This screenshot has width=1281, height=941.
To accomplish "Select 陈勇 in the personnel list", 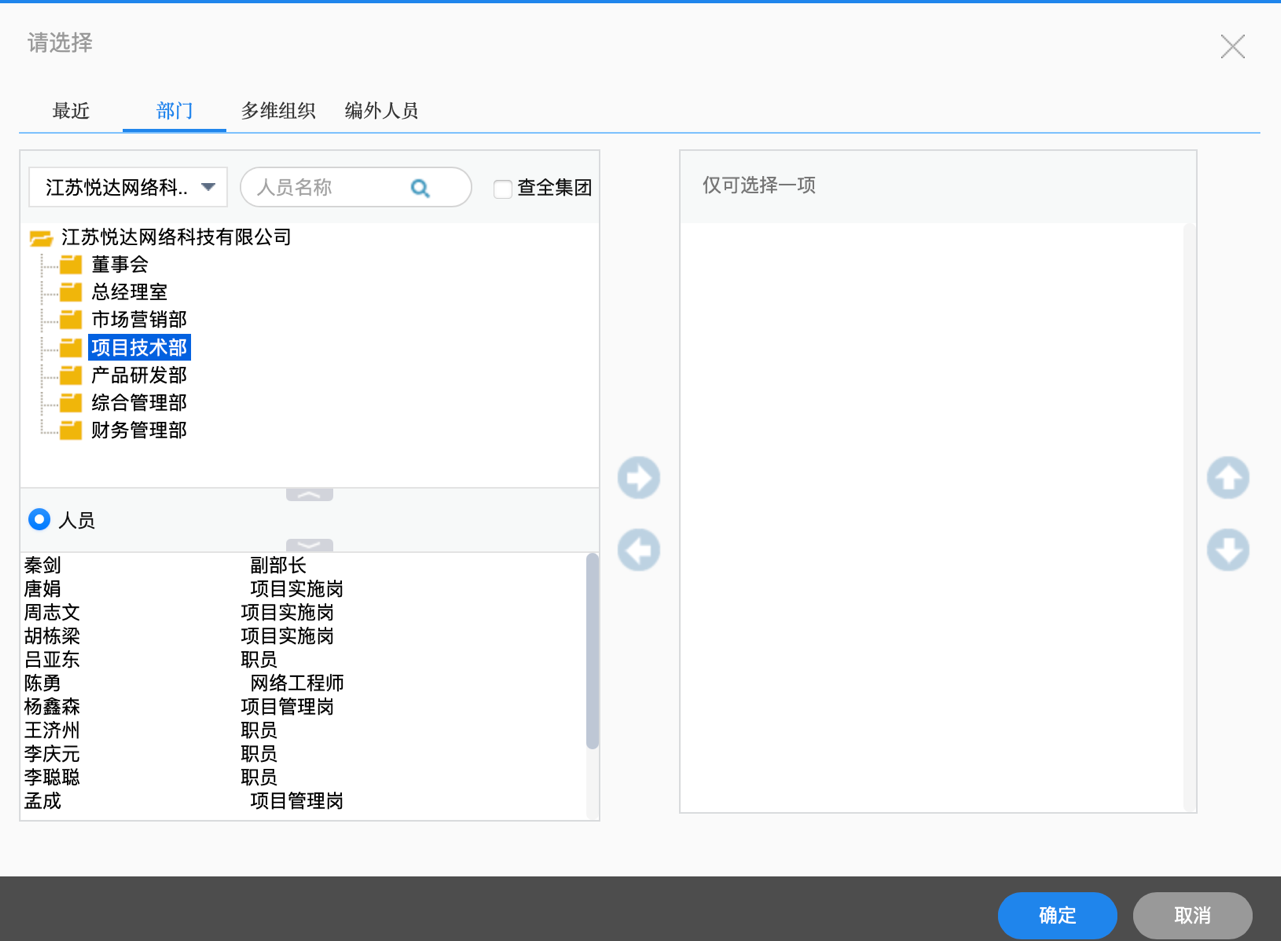I will point(43,683).
